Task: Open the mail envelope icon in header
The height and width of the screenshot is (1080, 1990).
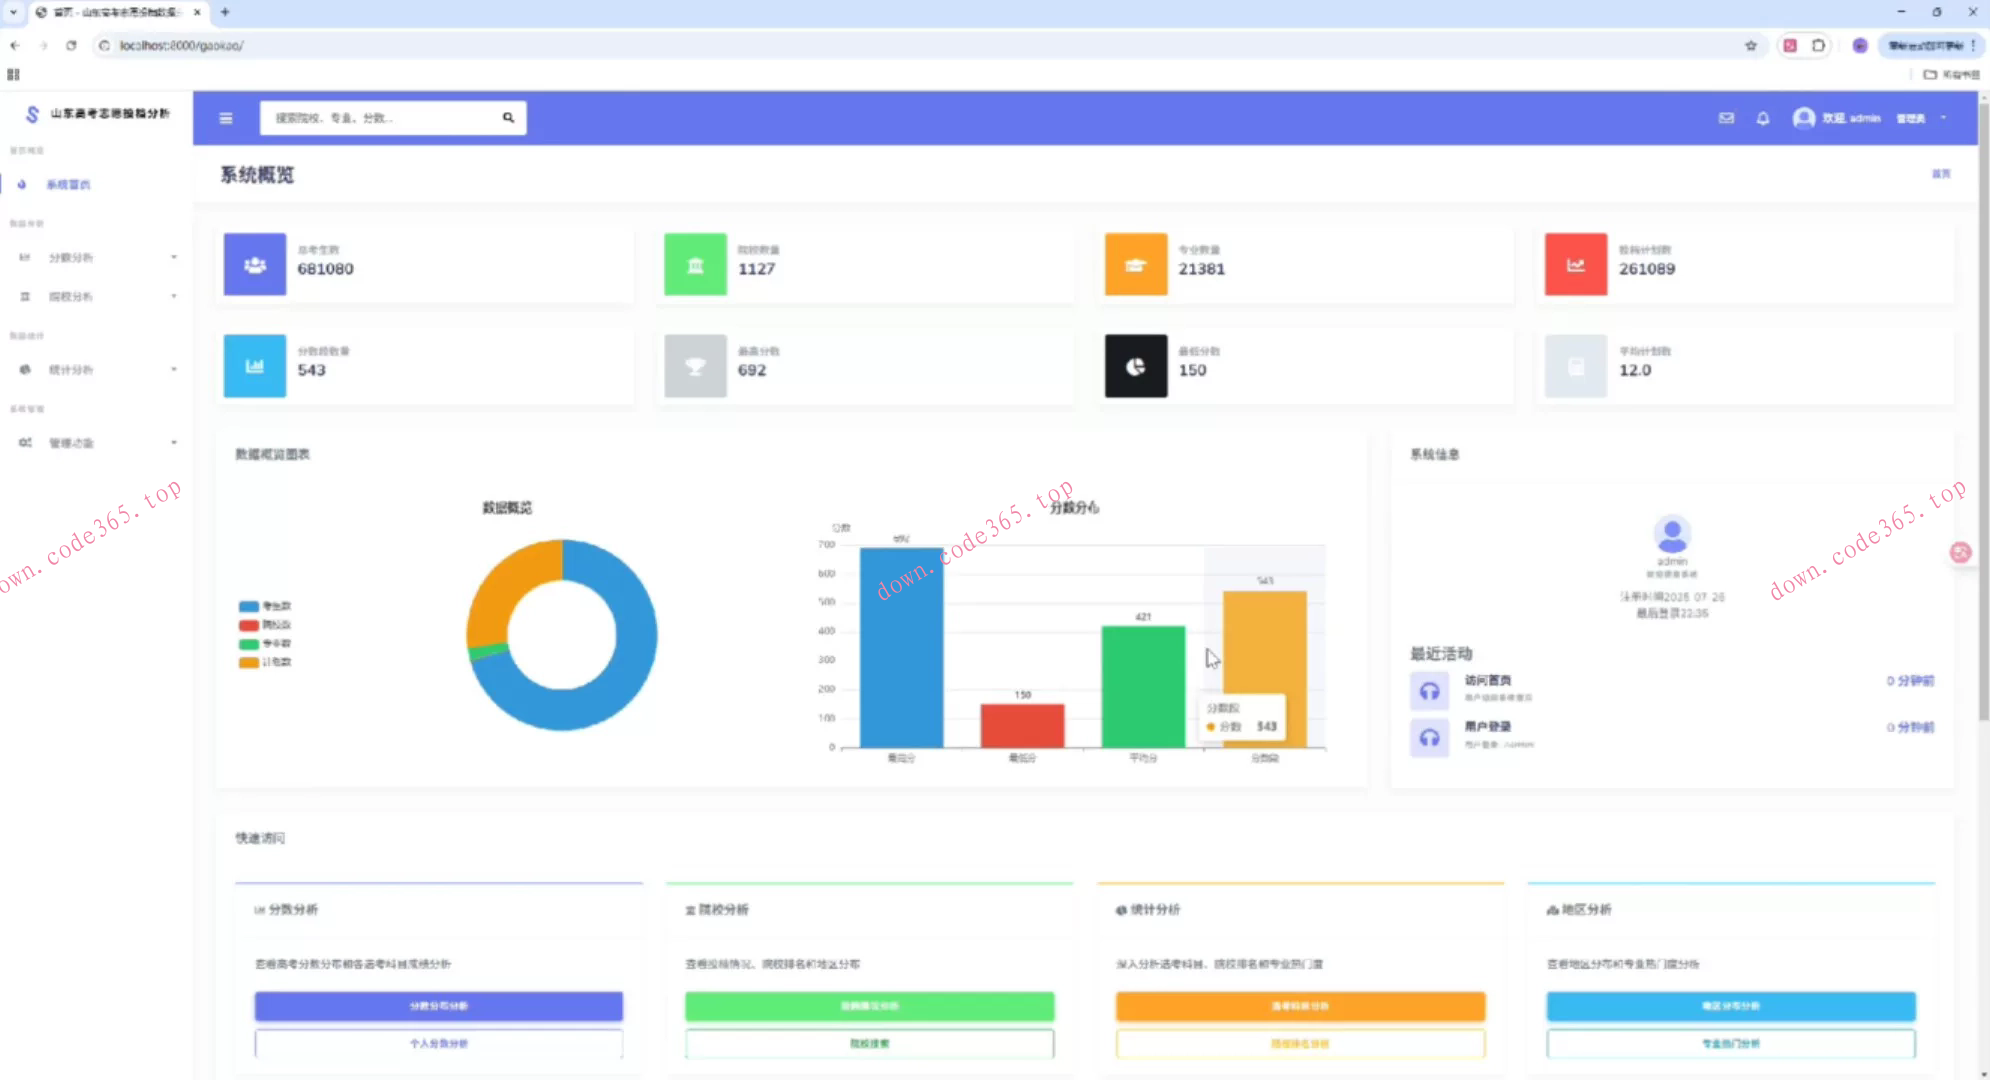Action: pos(1726,118)
